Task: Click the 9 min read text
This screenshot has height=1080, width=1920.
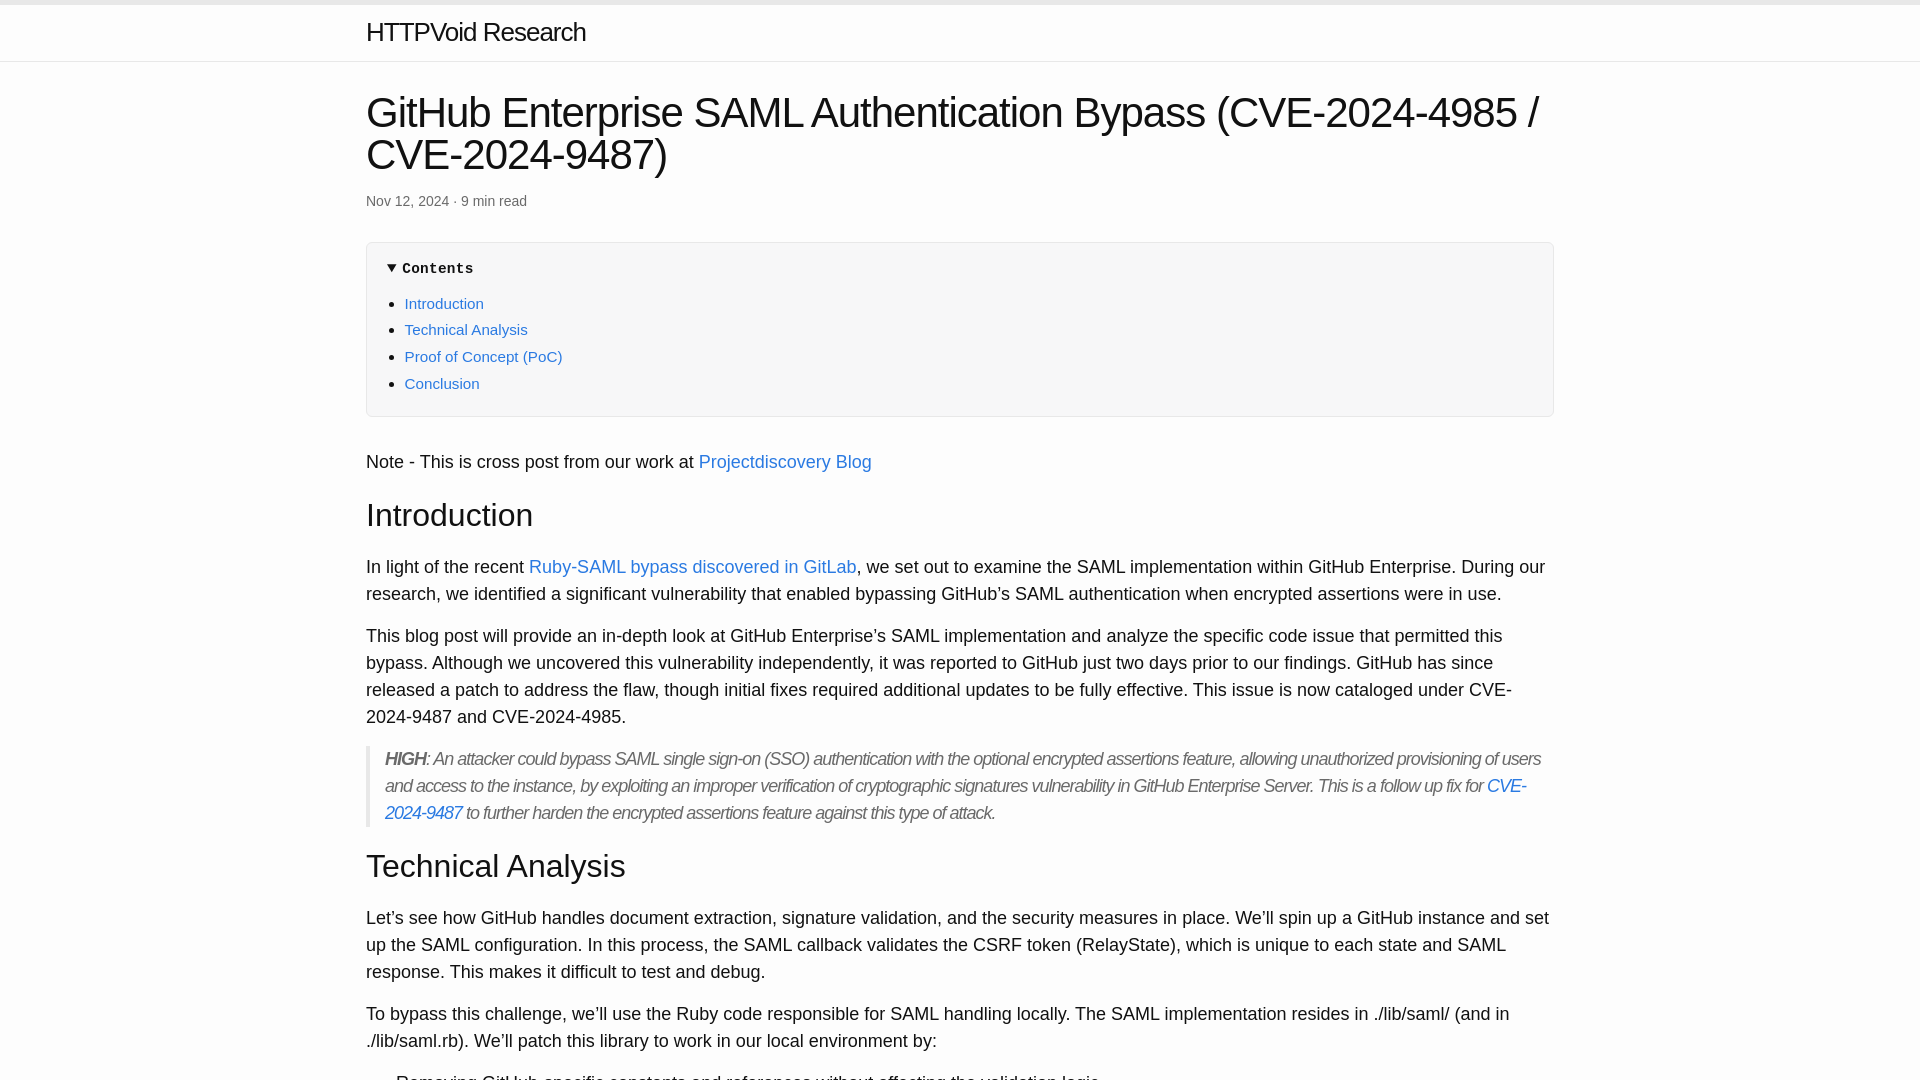Action: coord(494,201)
